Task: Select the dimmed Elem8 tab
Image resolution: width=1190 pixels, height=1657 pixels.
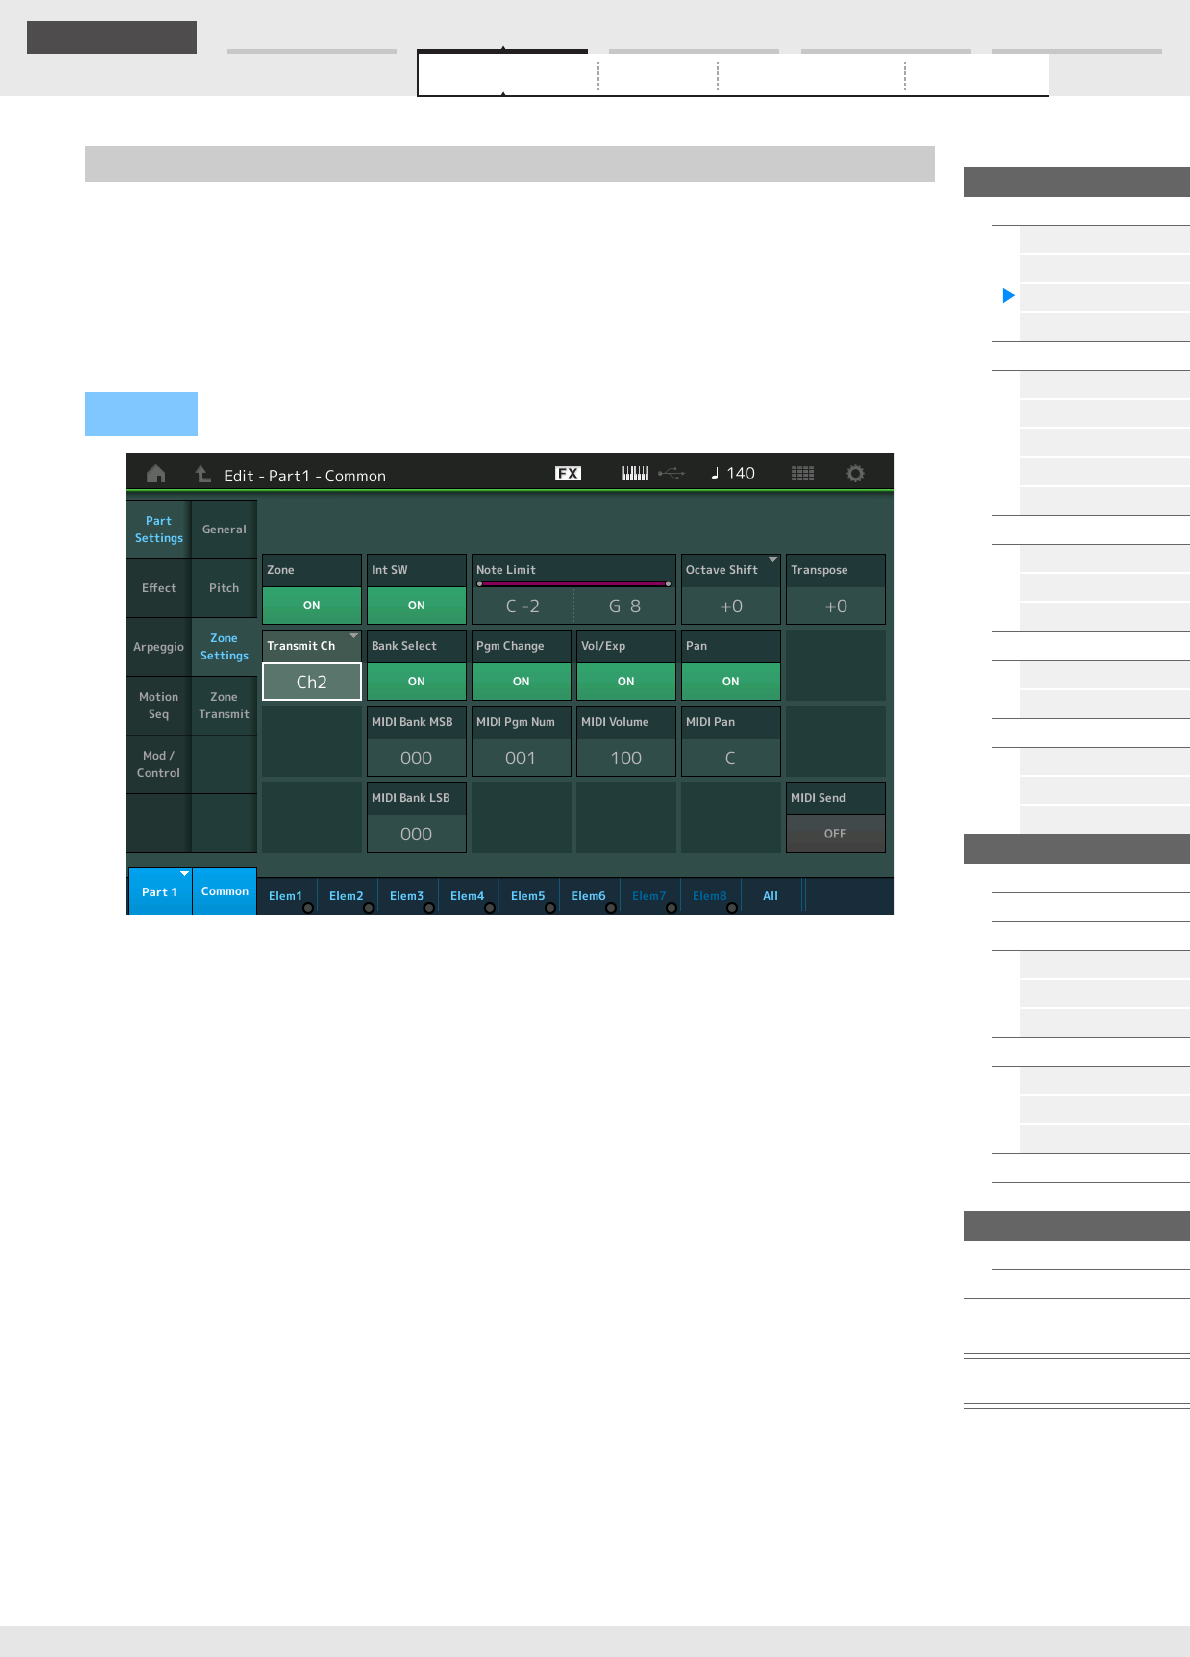Action: coord(710,896)
